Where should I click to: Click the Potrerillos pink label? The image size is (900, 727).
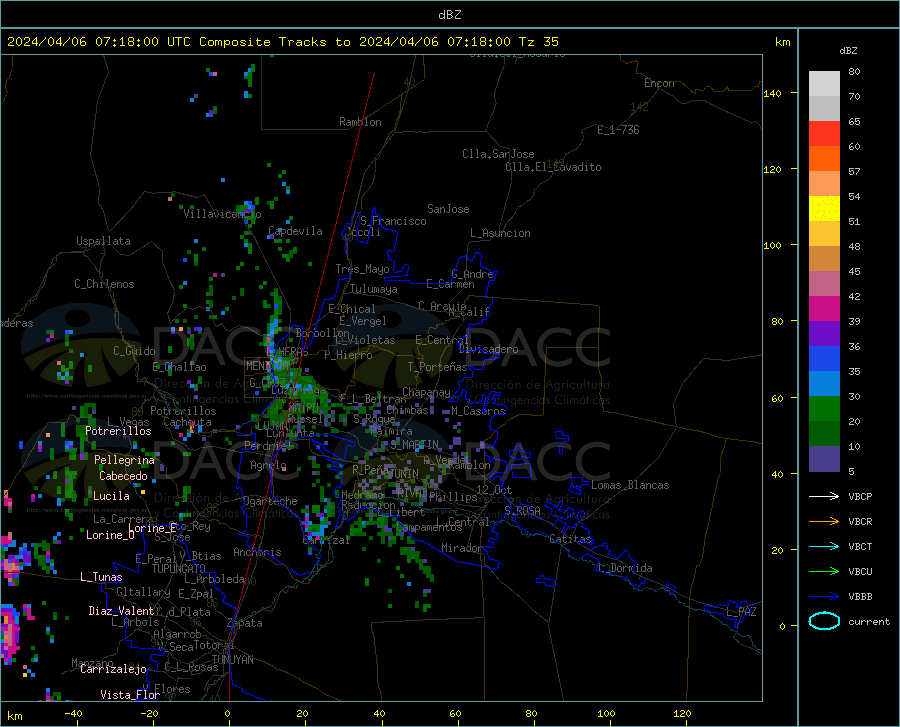tap(118, 431)
